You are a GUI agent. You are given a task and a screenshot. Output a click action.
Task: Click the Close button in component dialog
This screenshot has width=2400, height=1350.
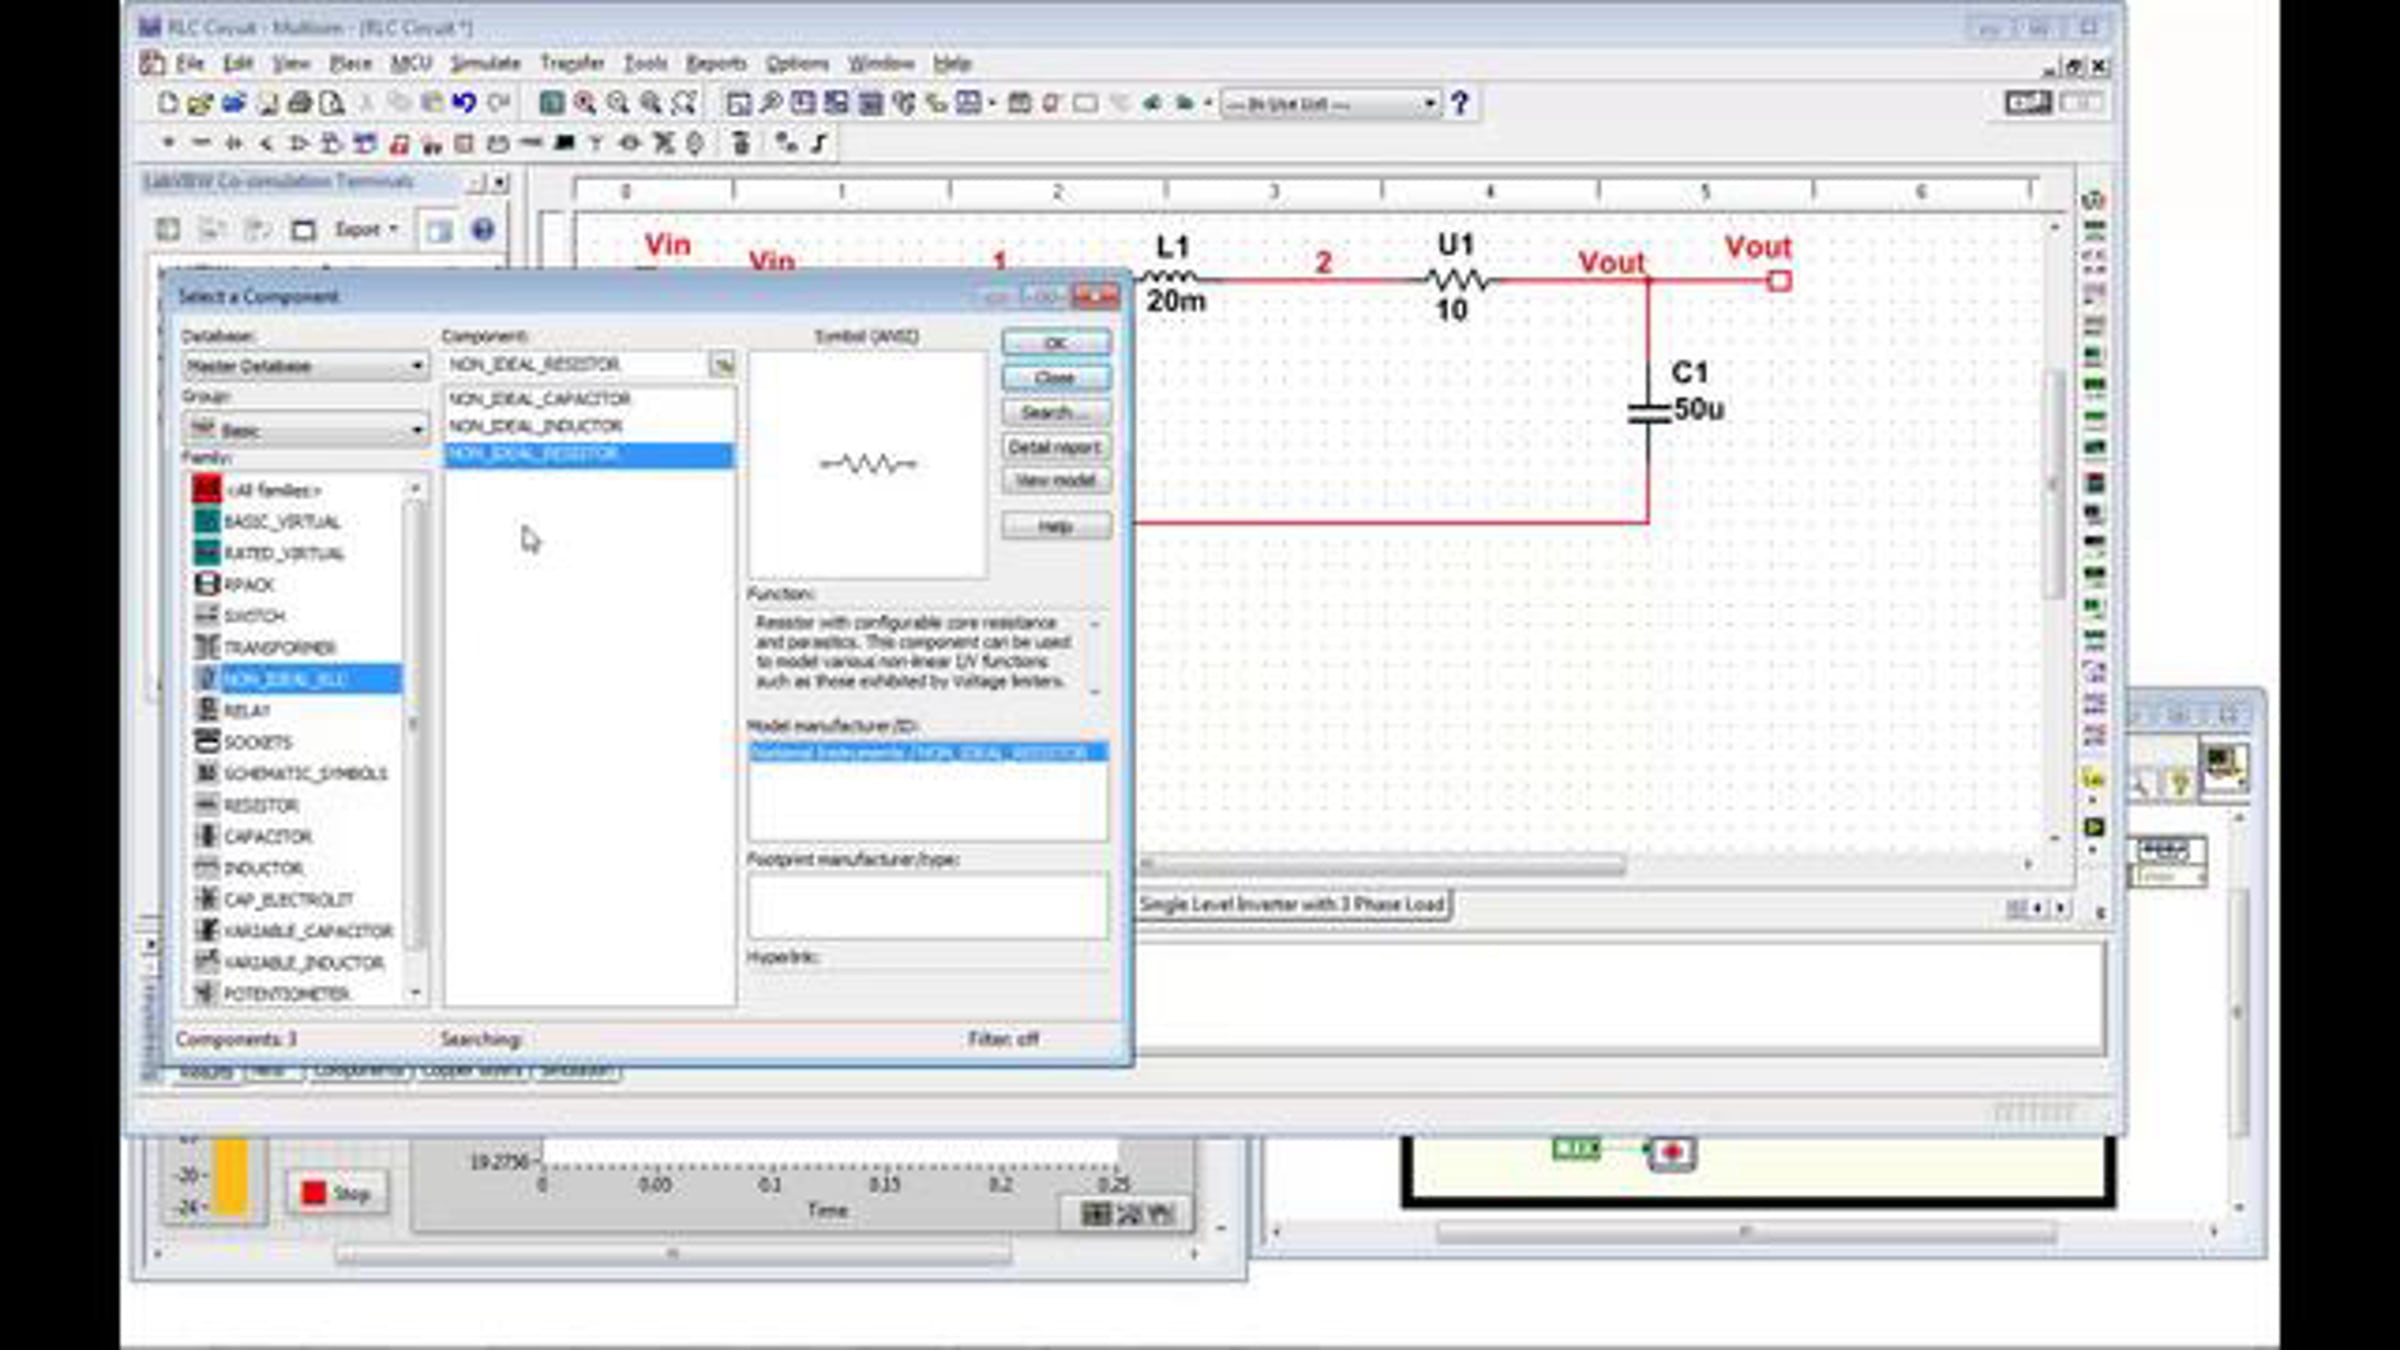pos(1056,378)
